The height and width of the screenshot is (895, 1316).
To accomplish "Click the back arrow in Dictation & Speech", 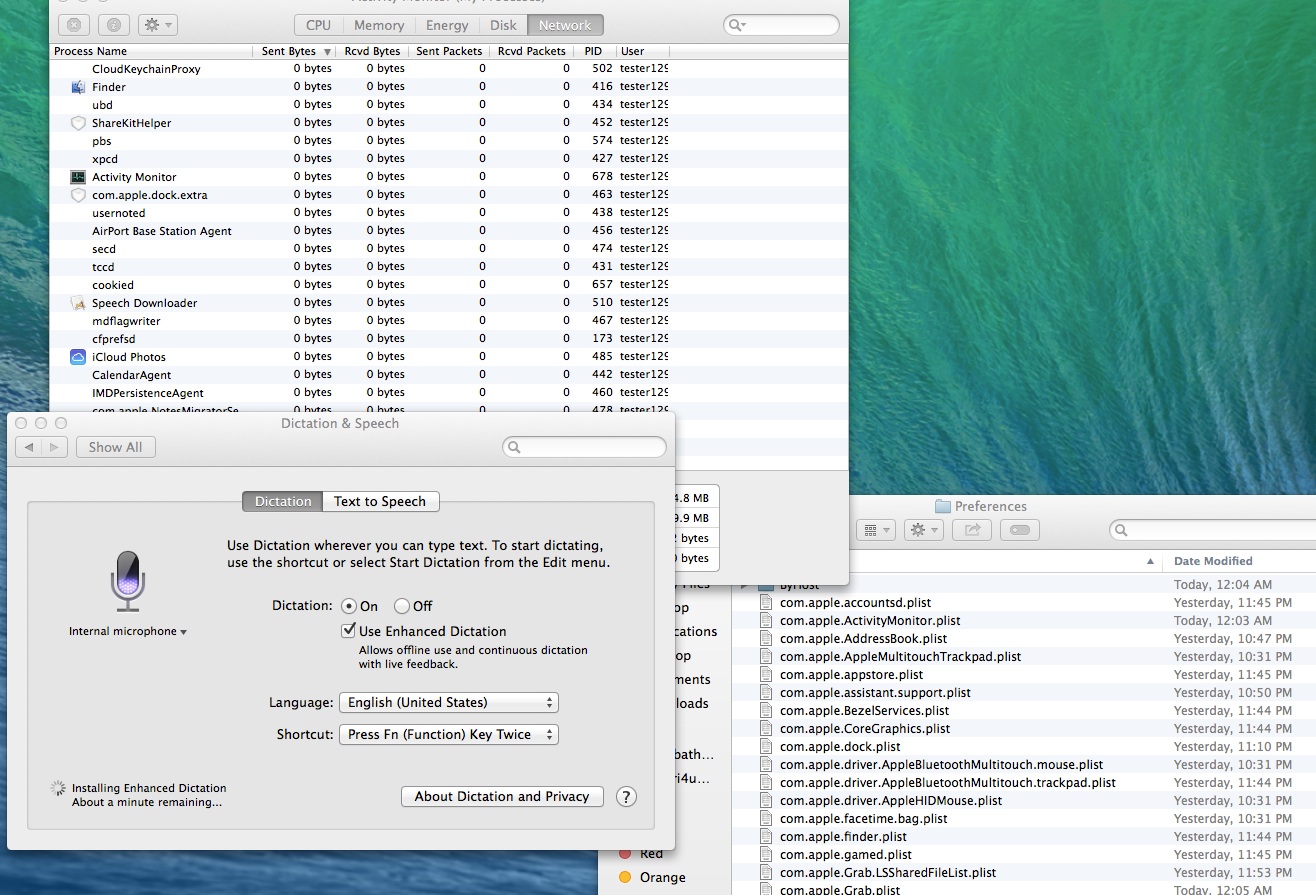I will (29, 447).
